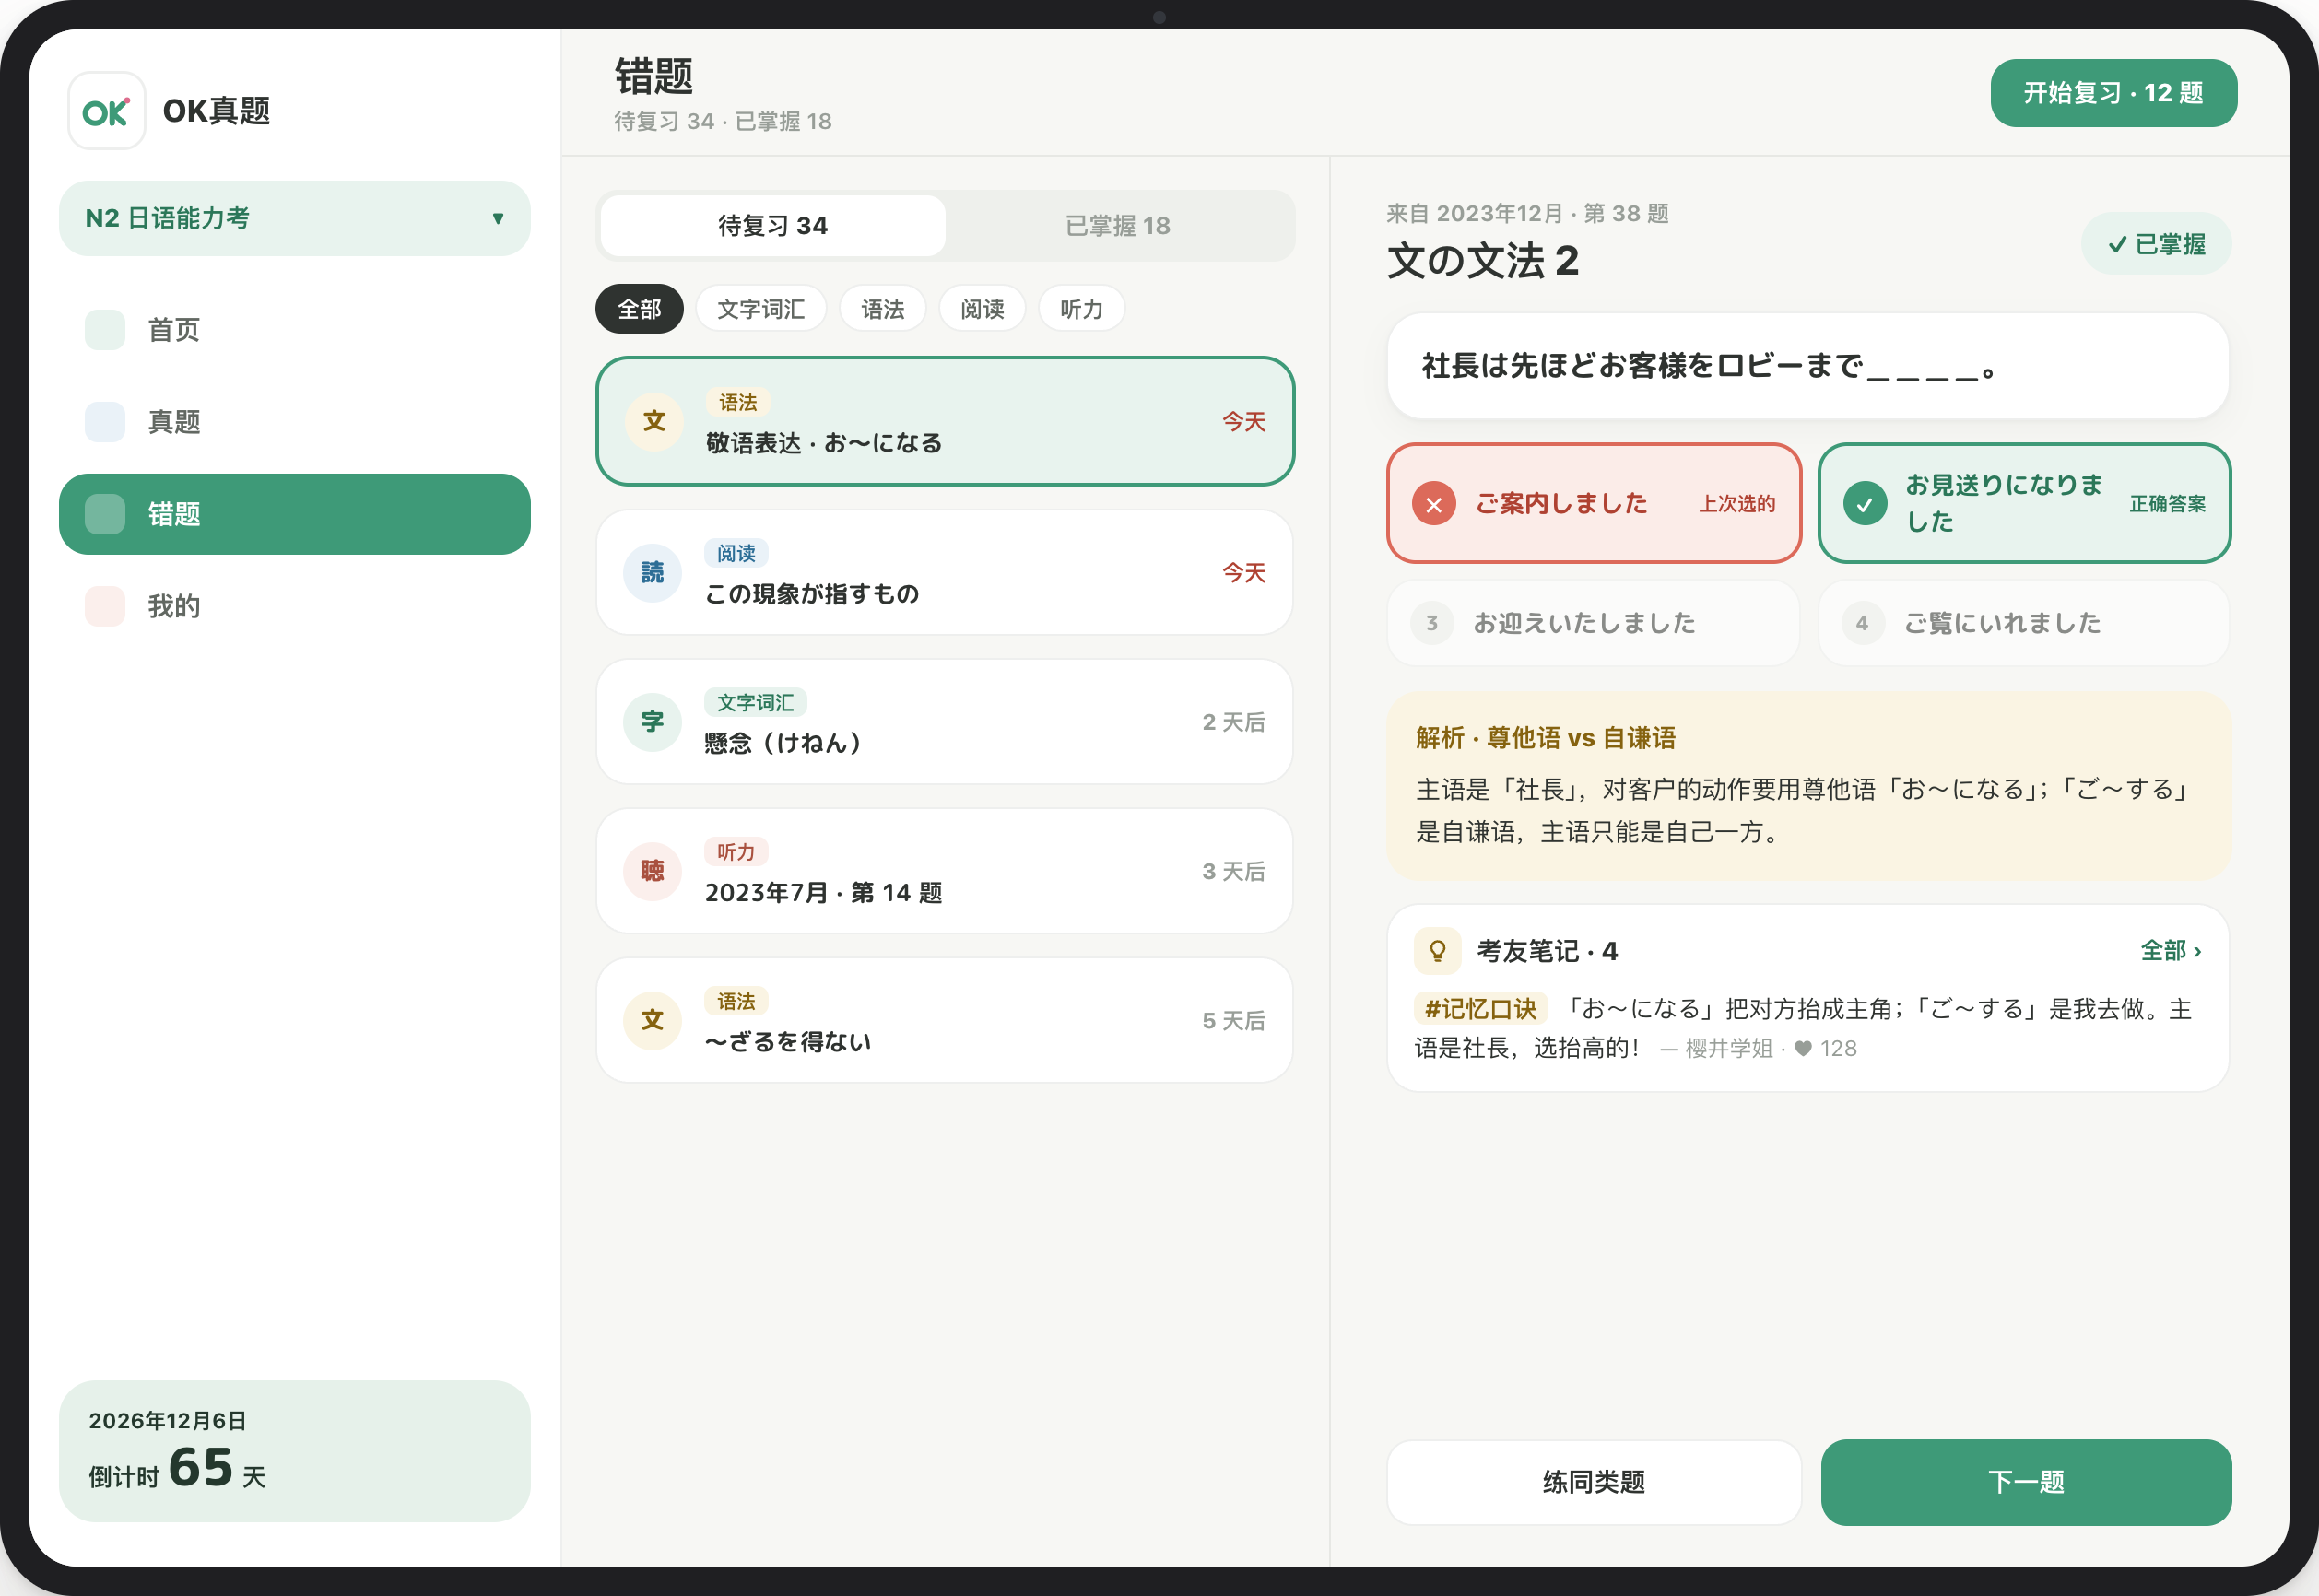Click the heart icon next to 128

tap(1802, 1048)
